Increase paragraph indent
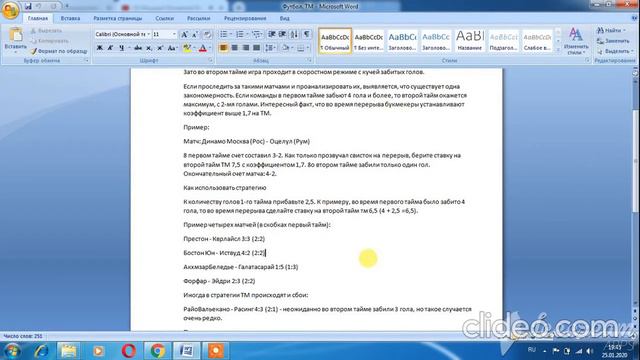Image resolution: width=640 pixels, height=360 pixels. (x=282, y=34)
